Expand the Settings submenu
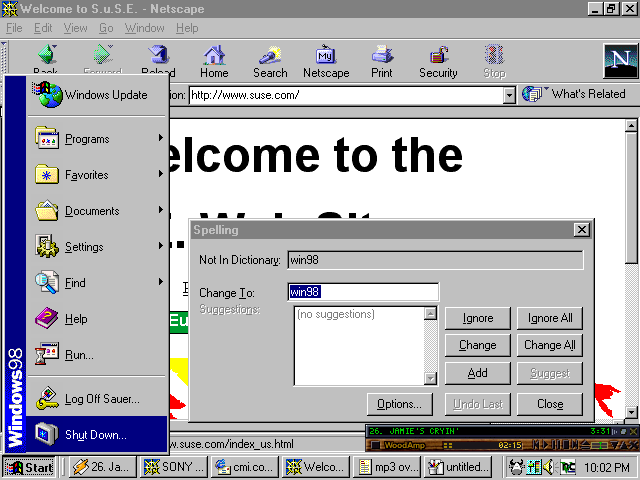Image resolution: width=640 pixels, height=480 pixels. coord(97,247)
